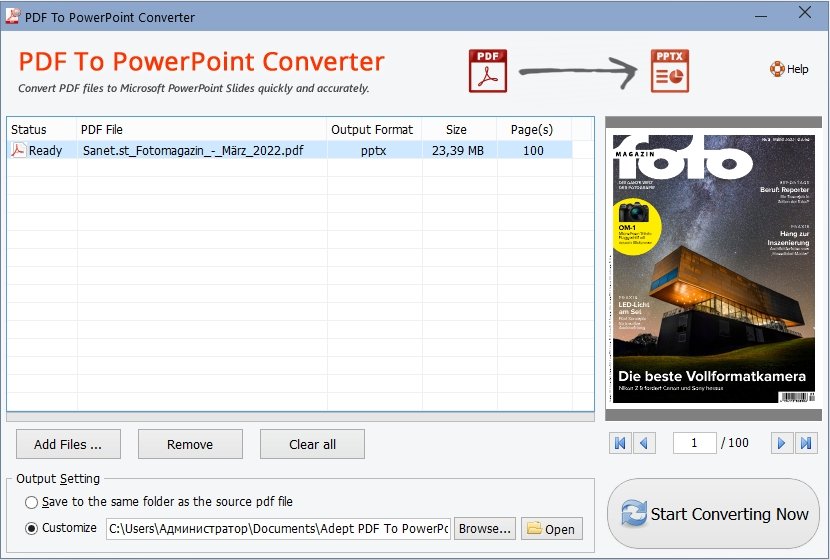Screen dimensions: 830x560
Task: Minimize the converter window
Action: pyautogui.click(x=761, y=16)
